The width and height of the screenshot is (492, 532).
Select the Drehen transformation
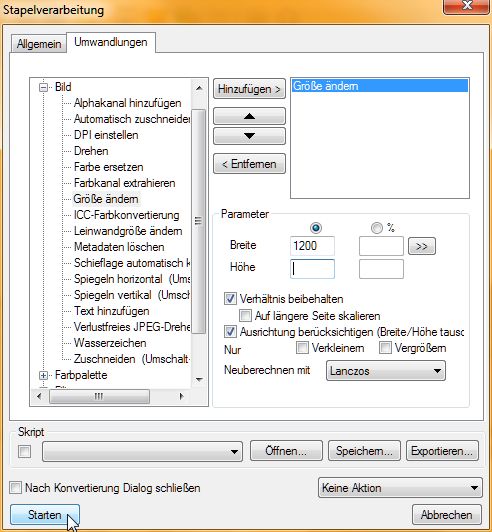[91, 151]
